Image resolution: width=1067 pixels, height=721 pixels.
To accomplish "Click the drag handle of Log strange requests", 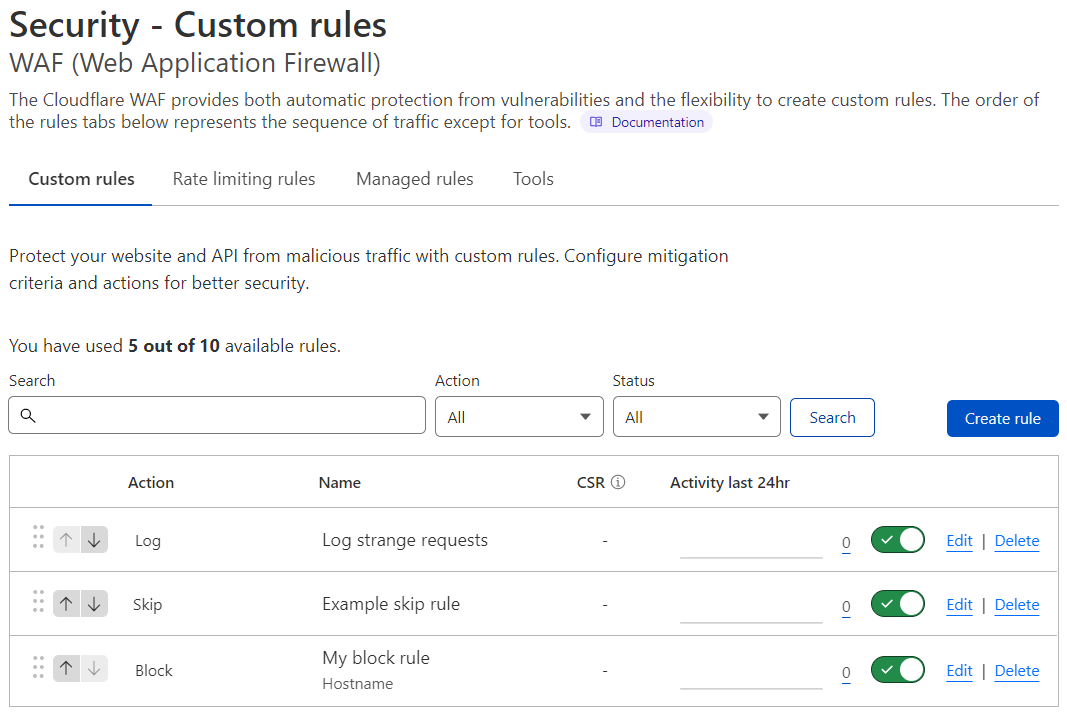I will pos(37,538).
